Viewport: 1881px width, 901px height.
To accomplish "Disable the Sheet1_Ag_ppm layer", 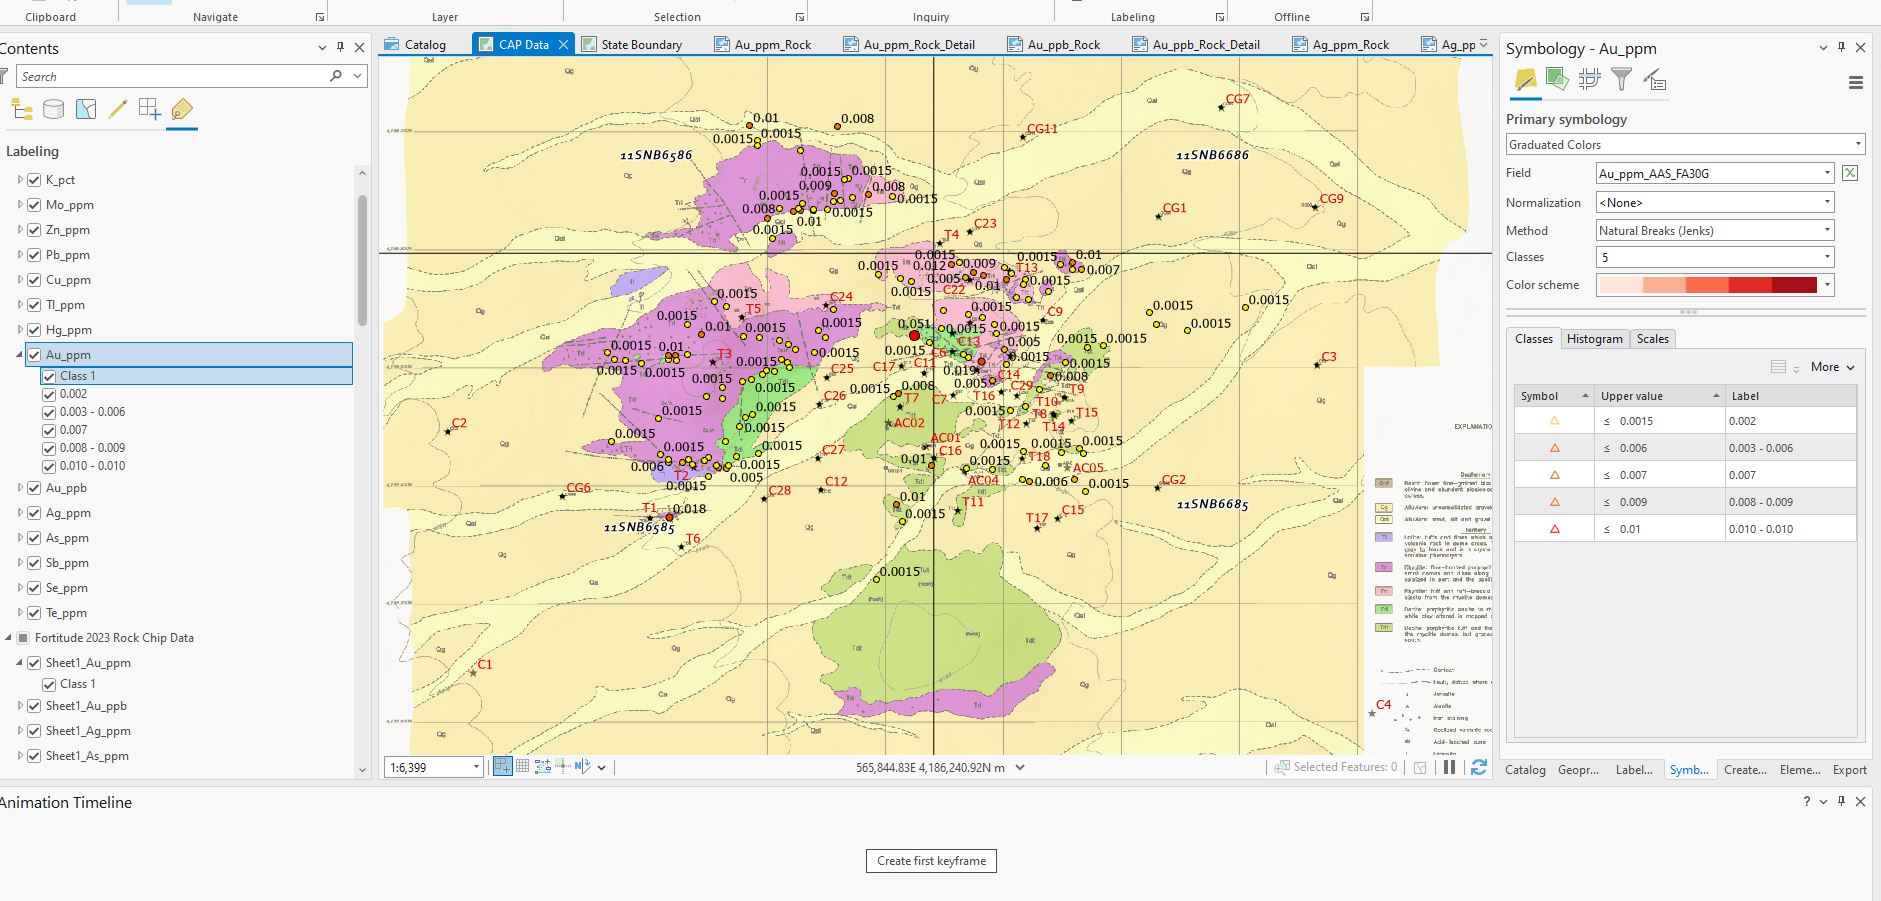I will pos(34,731).
